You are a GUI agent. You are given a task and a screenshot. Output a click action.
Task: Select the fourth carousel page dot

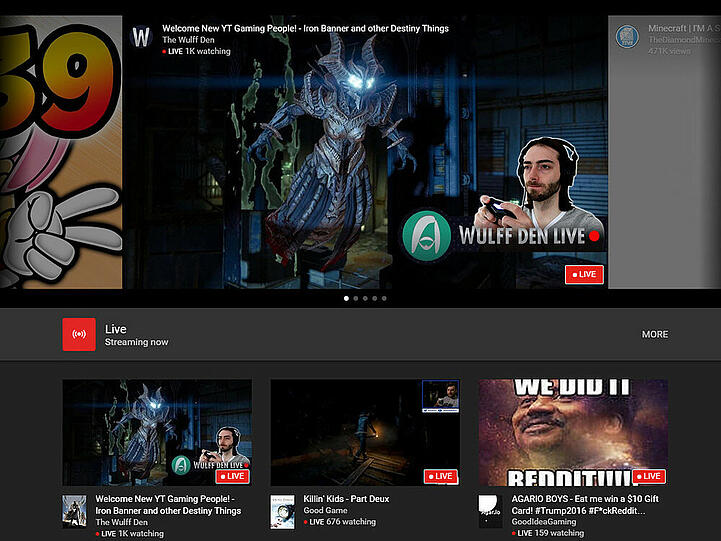coord(375,298)
